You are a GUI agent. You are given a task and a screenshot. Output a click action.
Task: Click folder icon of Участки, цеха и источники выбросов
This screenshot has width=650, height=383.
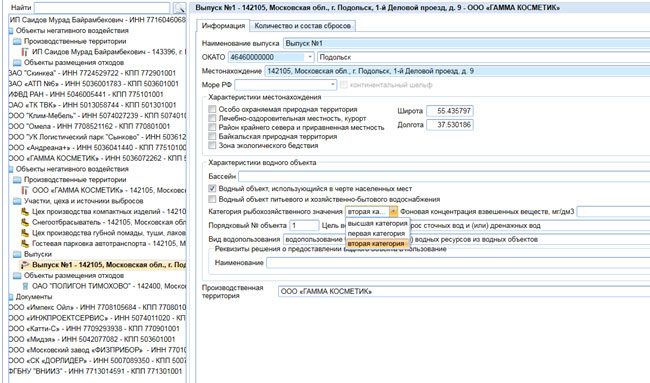[17, 201]
